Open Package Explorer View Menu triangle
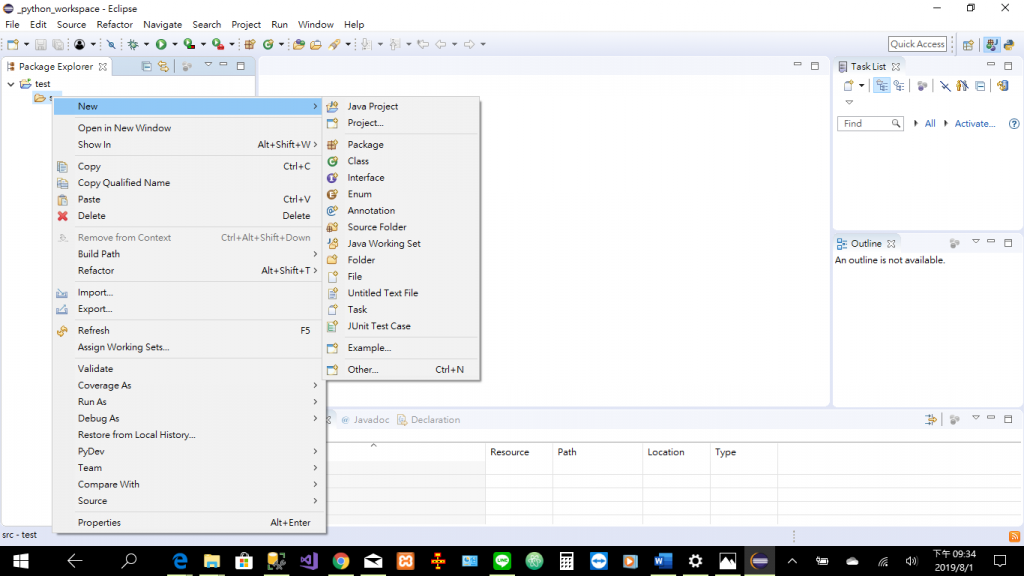 pos(208,65)
